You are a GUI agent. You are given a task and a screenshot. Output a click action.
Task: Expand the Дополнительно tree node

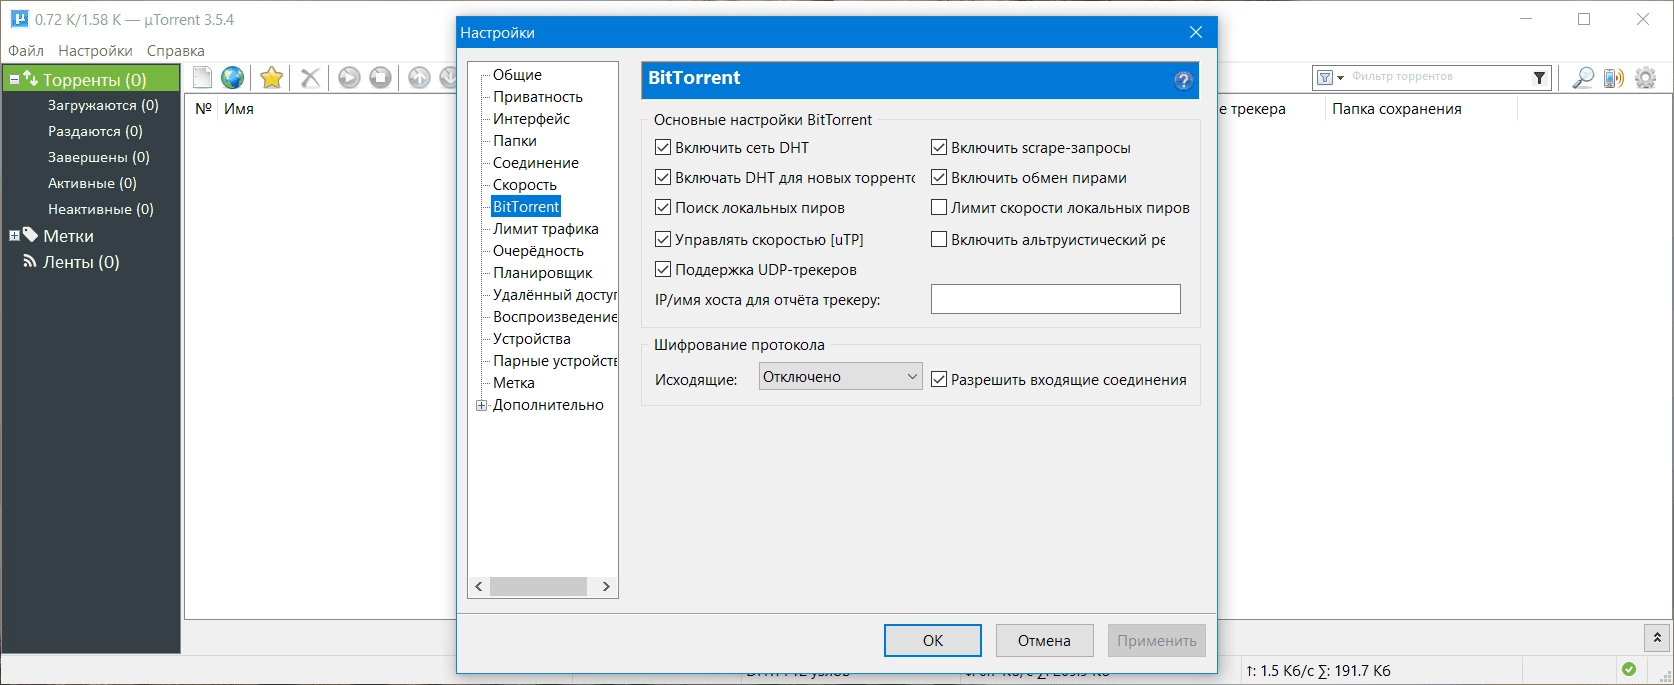(x=481, y=405)
